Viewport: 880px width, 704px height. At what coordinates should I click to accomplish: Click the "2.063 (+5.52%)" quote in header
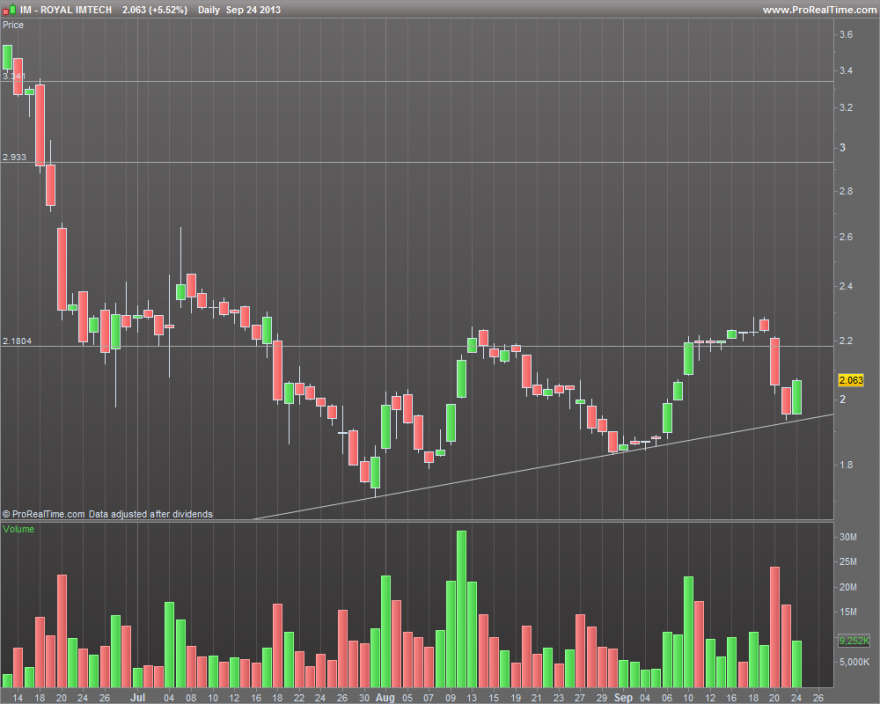coord(154,10)
